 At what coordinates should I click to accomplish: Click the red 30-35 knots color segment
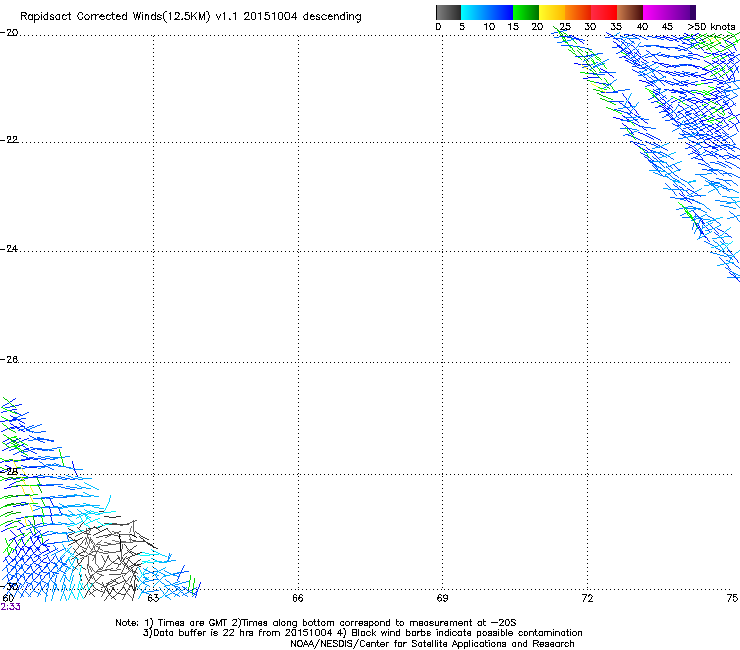(x=604, y=12)
